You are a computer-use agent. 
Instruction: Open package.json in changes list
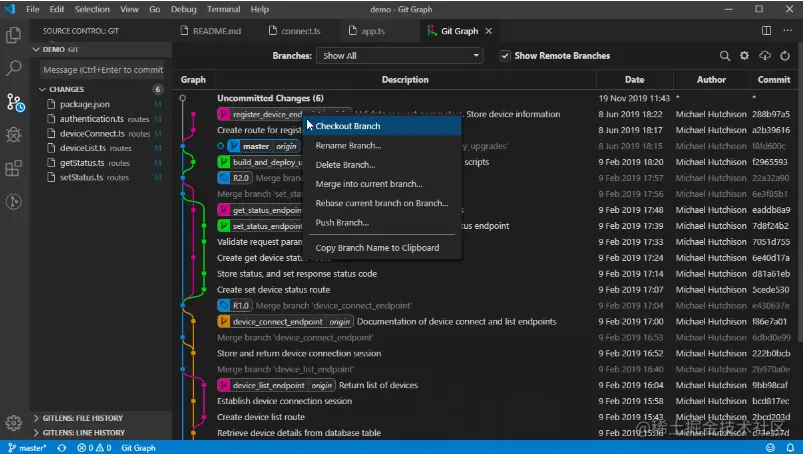(101, 104)
